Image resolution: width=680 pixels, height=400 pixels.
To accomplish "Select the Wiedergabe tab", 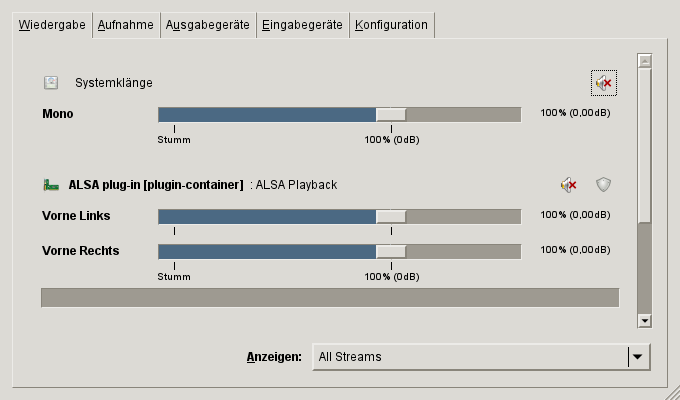I will tap(49, 25).
